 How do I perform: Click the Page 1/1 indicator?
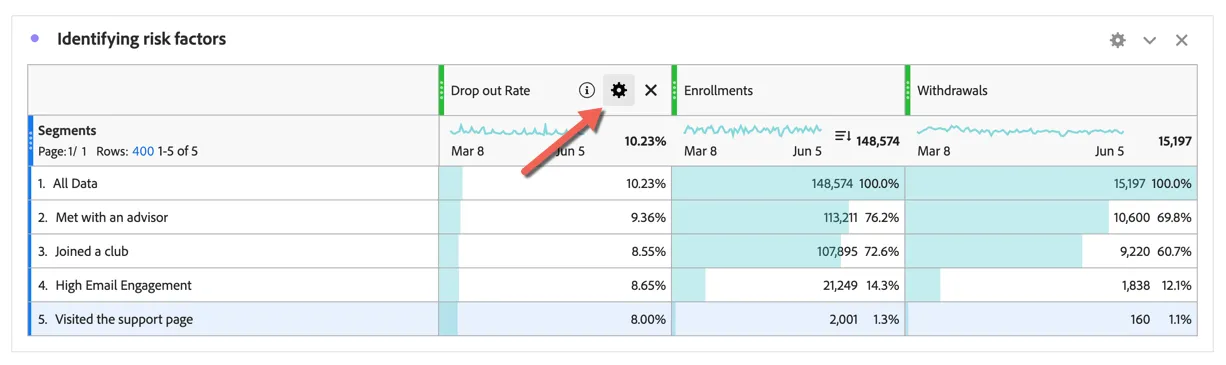click(62, 151)
